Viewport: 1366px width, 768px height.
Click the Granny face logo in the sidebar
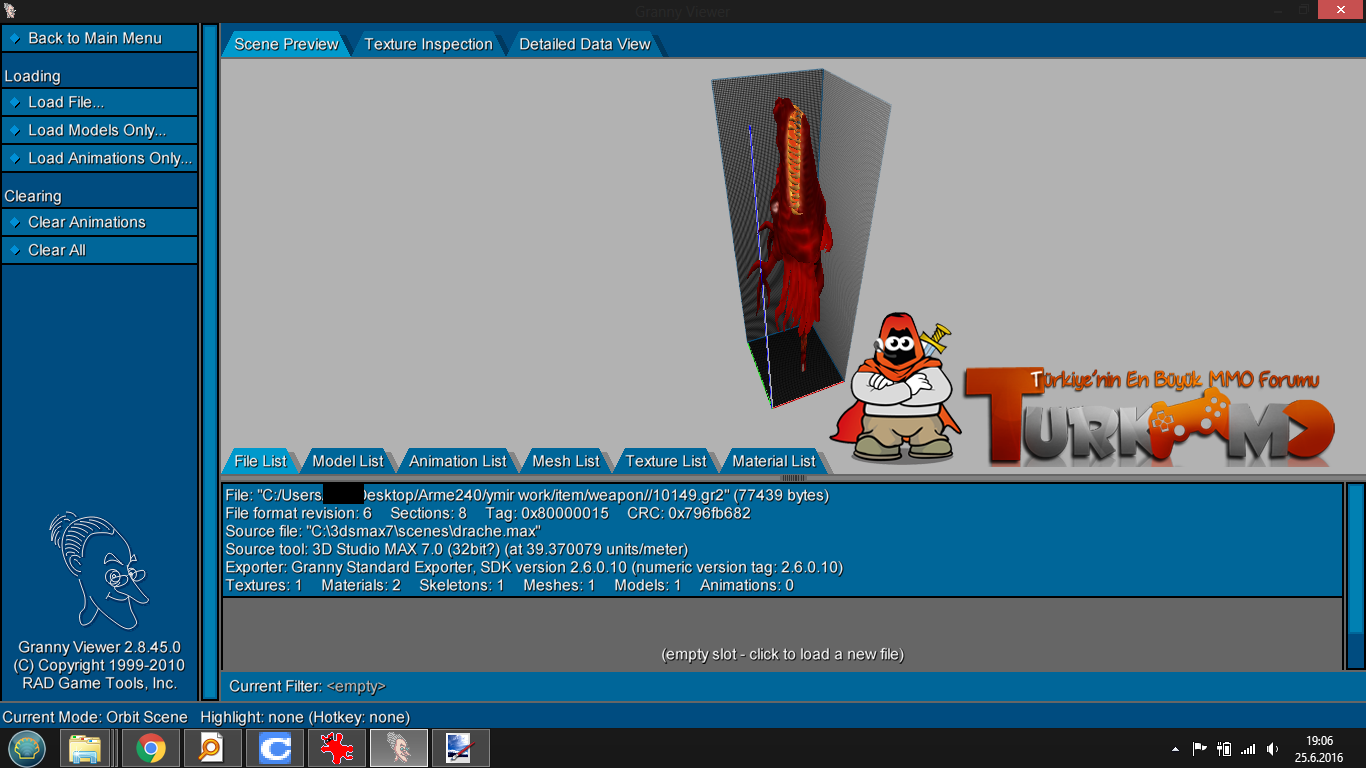[99, 571]
